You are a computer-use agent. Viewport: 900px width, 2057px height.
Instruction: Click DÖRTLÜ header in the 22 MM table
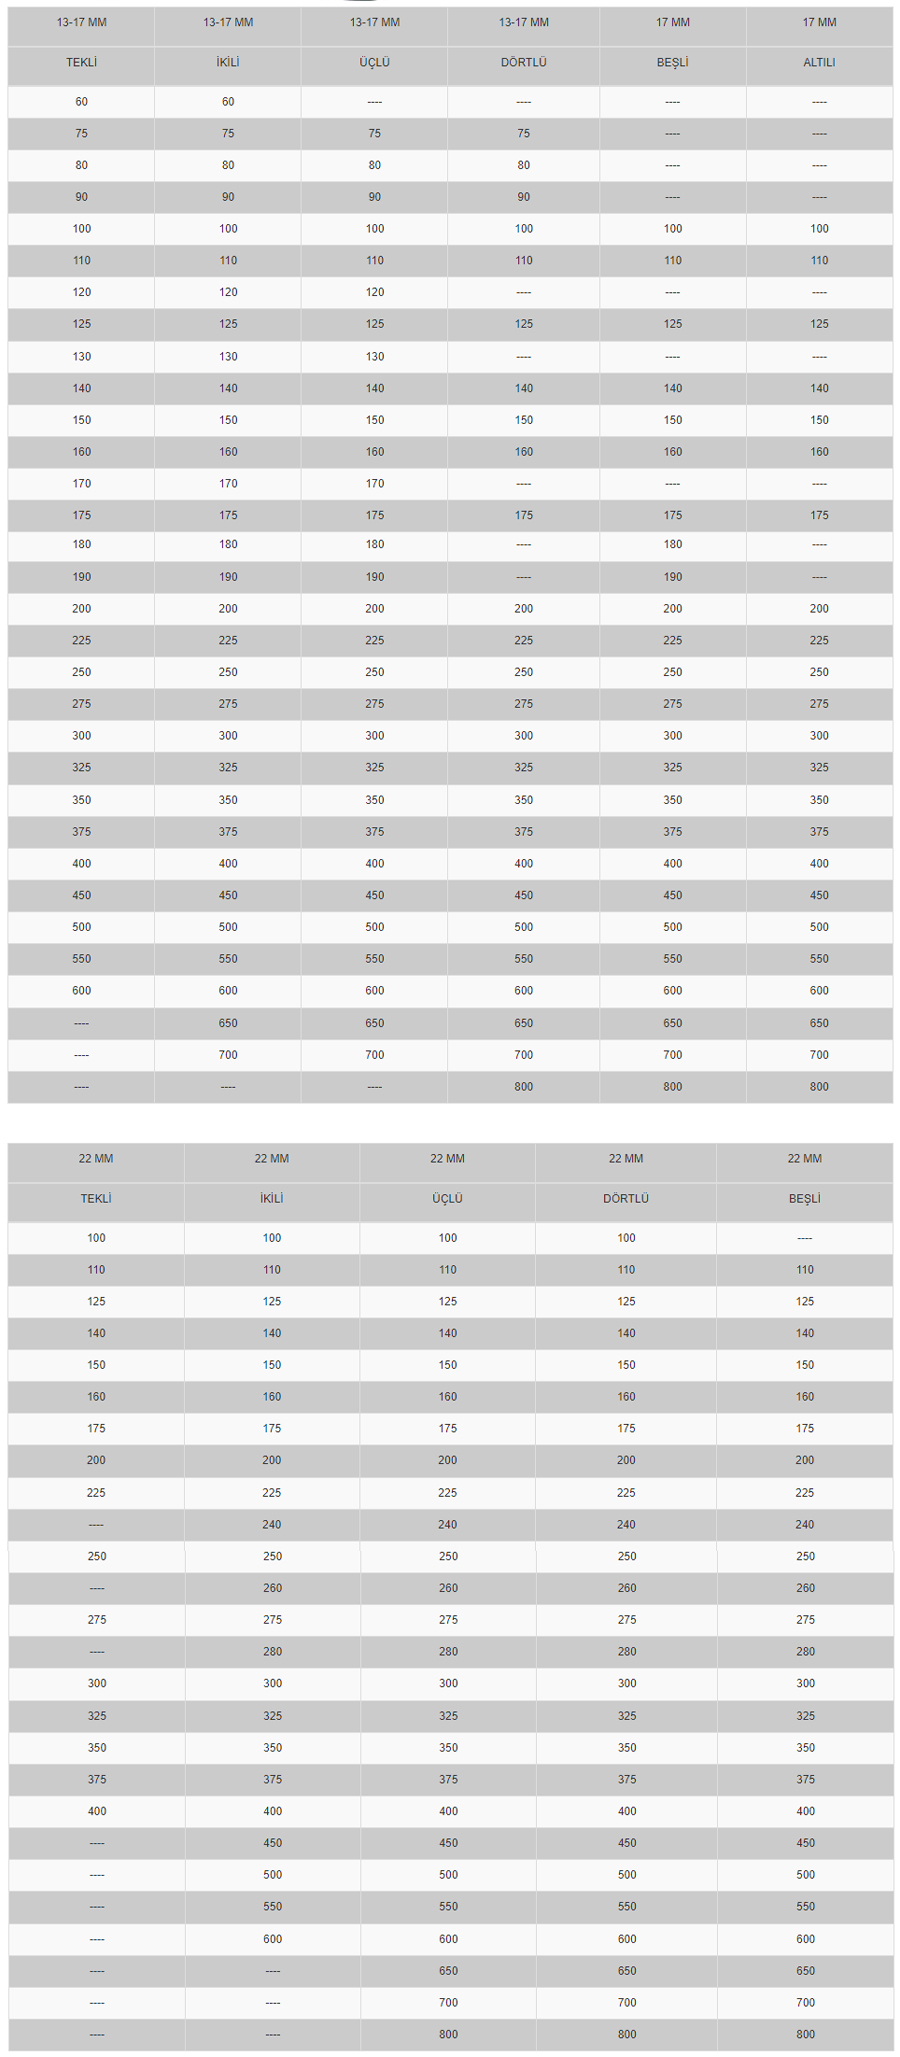coord(626,1198)
